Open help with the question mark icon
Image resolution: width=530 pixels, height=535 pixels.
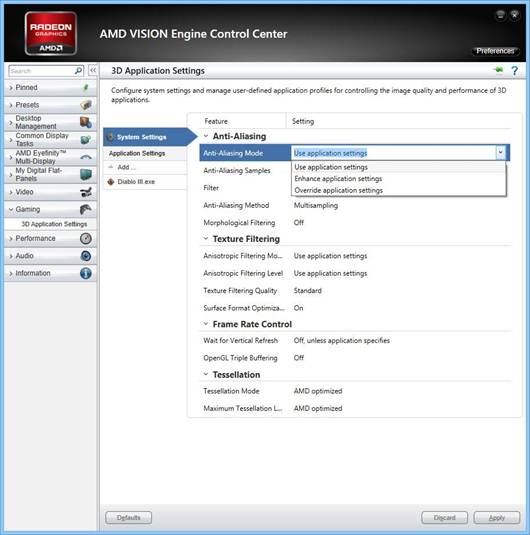514,71
